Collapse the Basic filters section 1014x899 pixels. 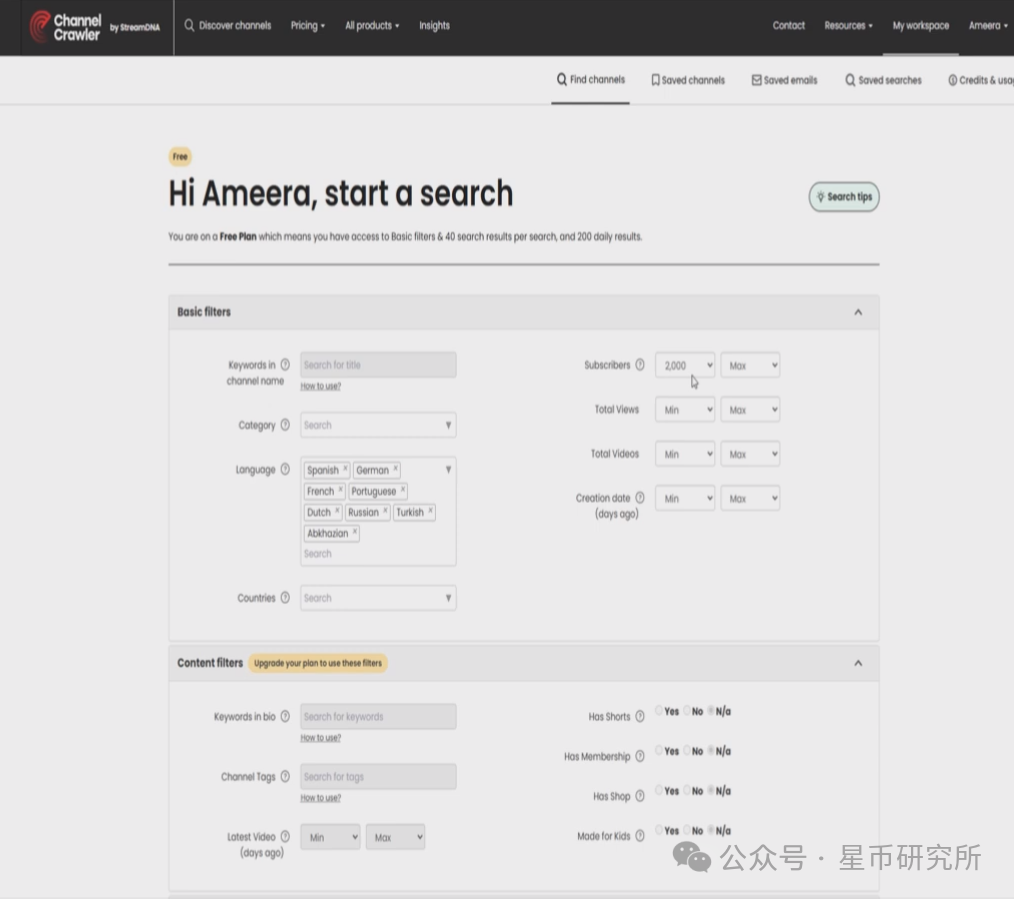857,312
